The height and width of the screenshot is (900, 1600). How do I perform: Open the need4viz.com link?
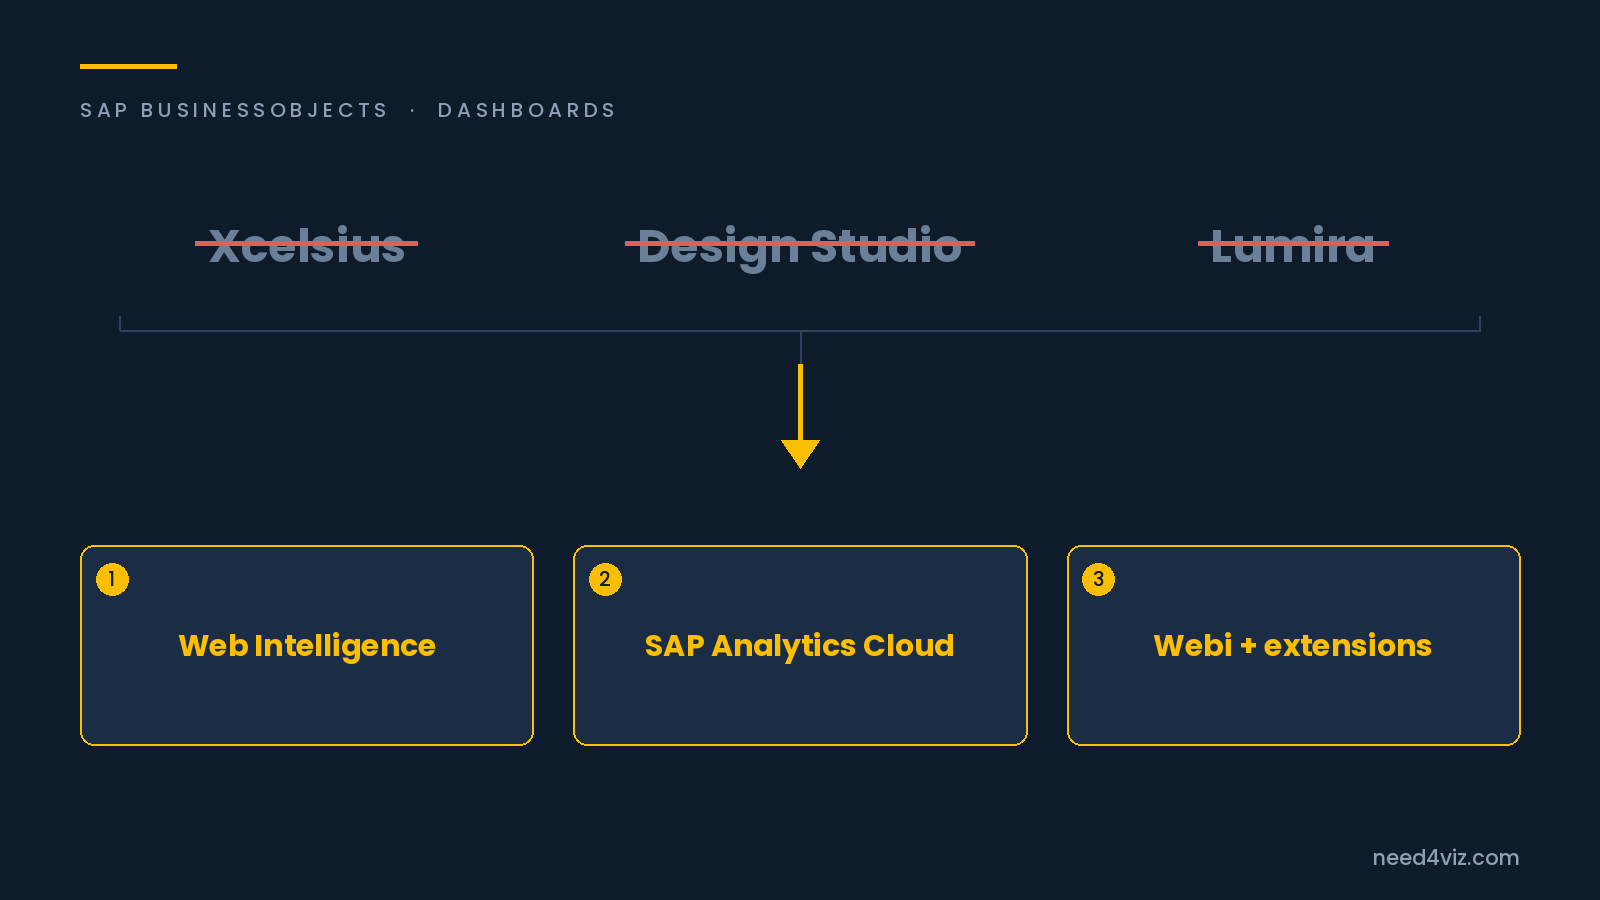[1445, 858]
